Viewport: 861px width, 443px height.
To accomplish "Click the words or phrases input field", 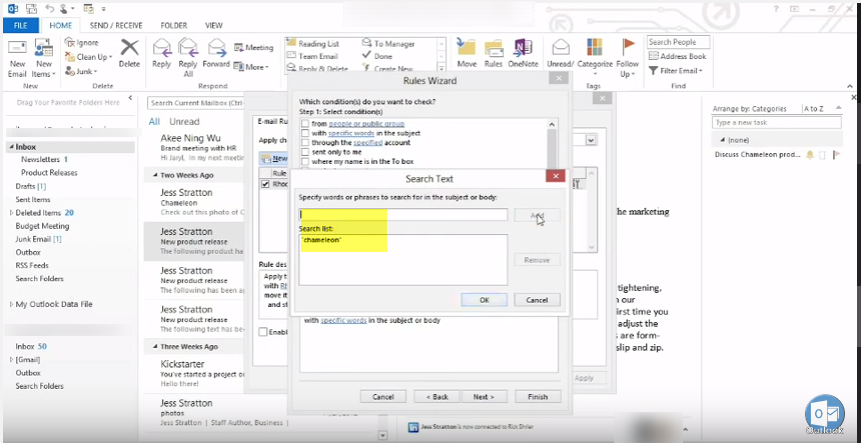I will 403,215.
